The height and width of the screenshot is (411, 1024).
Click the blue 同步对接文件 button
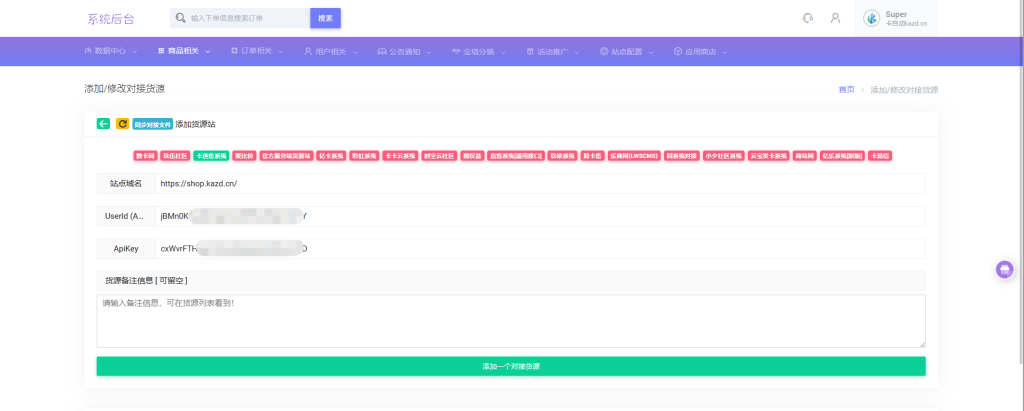coord(152,124)
